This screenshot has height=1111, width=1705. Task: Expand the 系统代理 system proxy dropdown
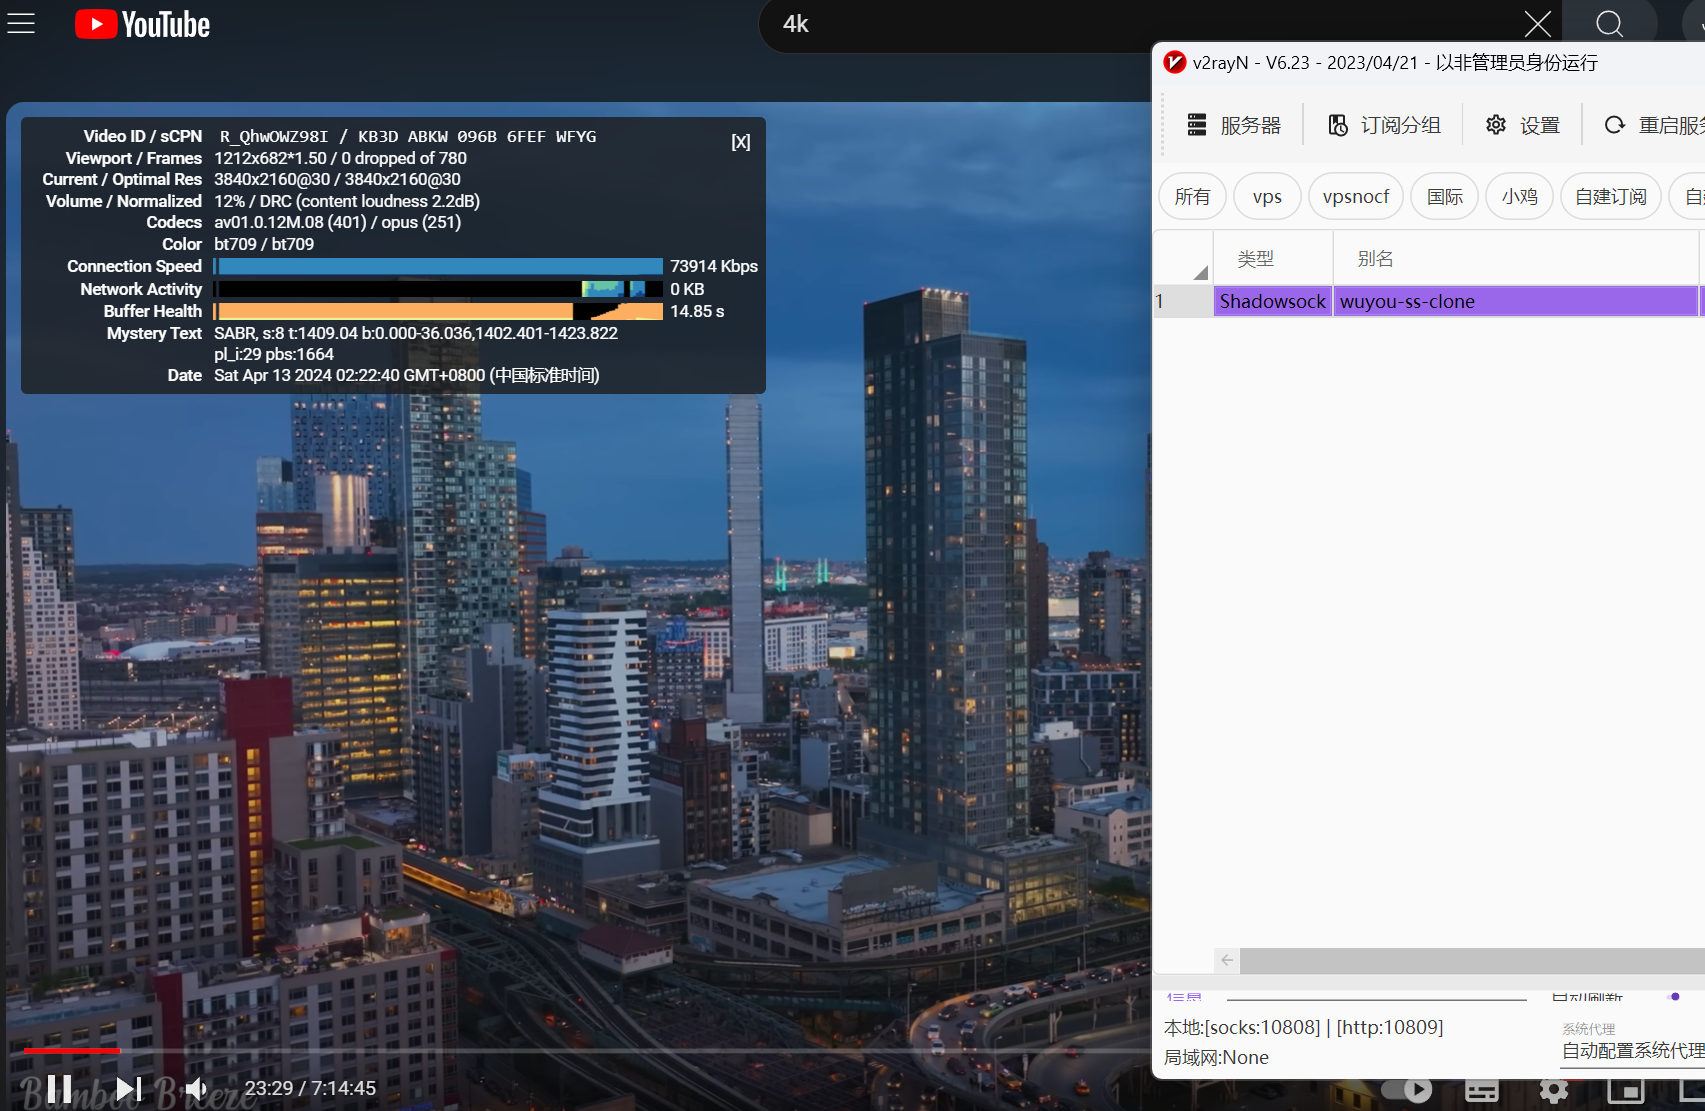point(1632,1050)
